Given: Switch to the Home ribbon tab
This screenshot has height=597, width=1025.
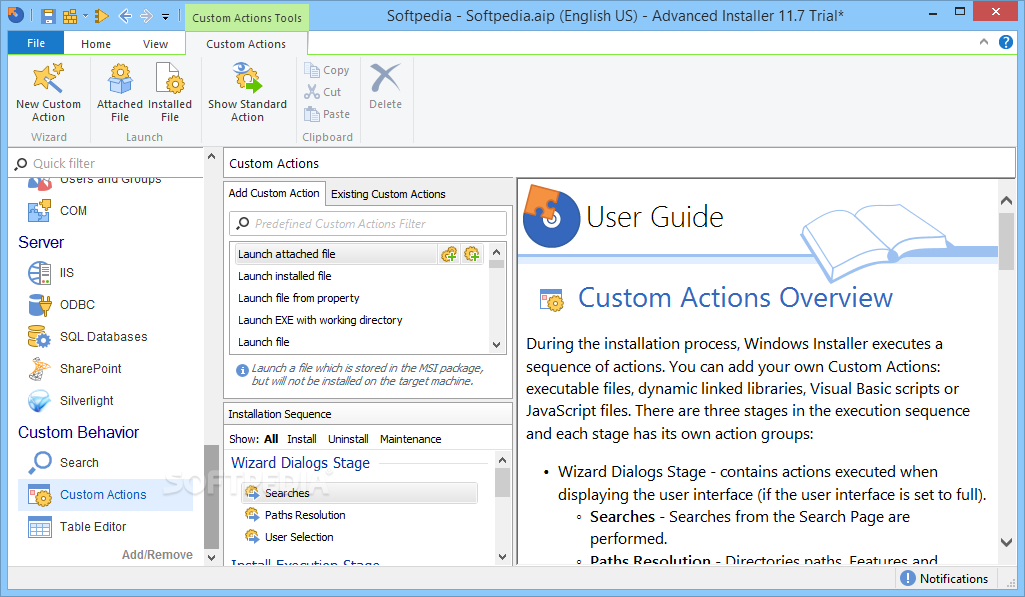Looking at the screenshot, I should (95, 44).
